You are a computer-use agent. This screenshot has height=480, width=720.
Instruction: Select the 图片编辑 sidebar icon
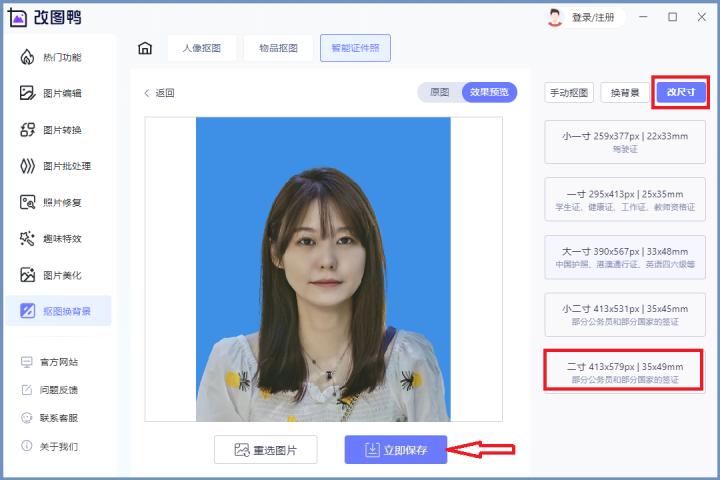[27, 93]
